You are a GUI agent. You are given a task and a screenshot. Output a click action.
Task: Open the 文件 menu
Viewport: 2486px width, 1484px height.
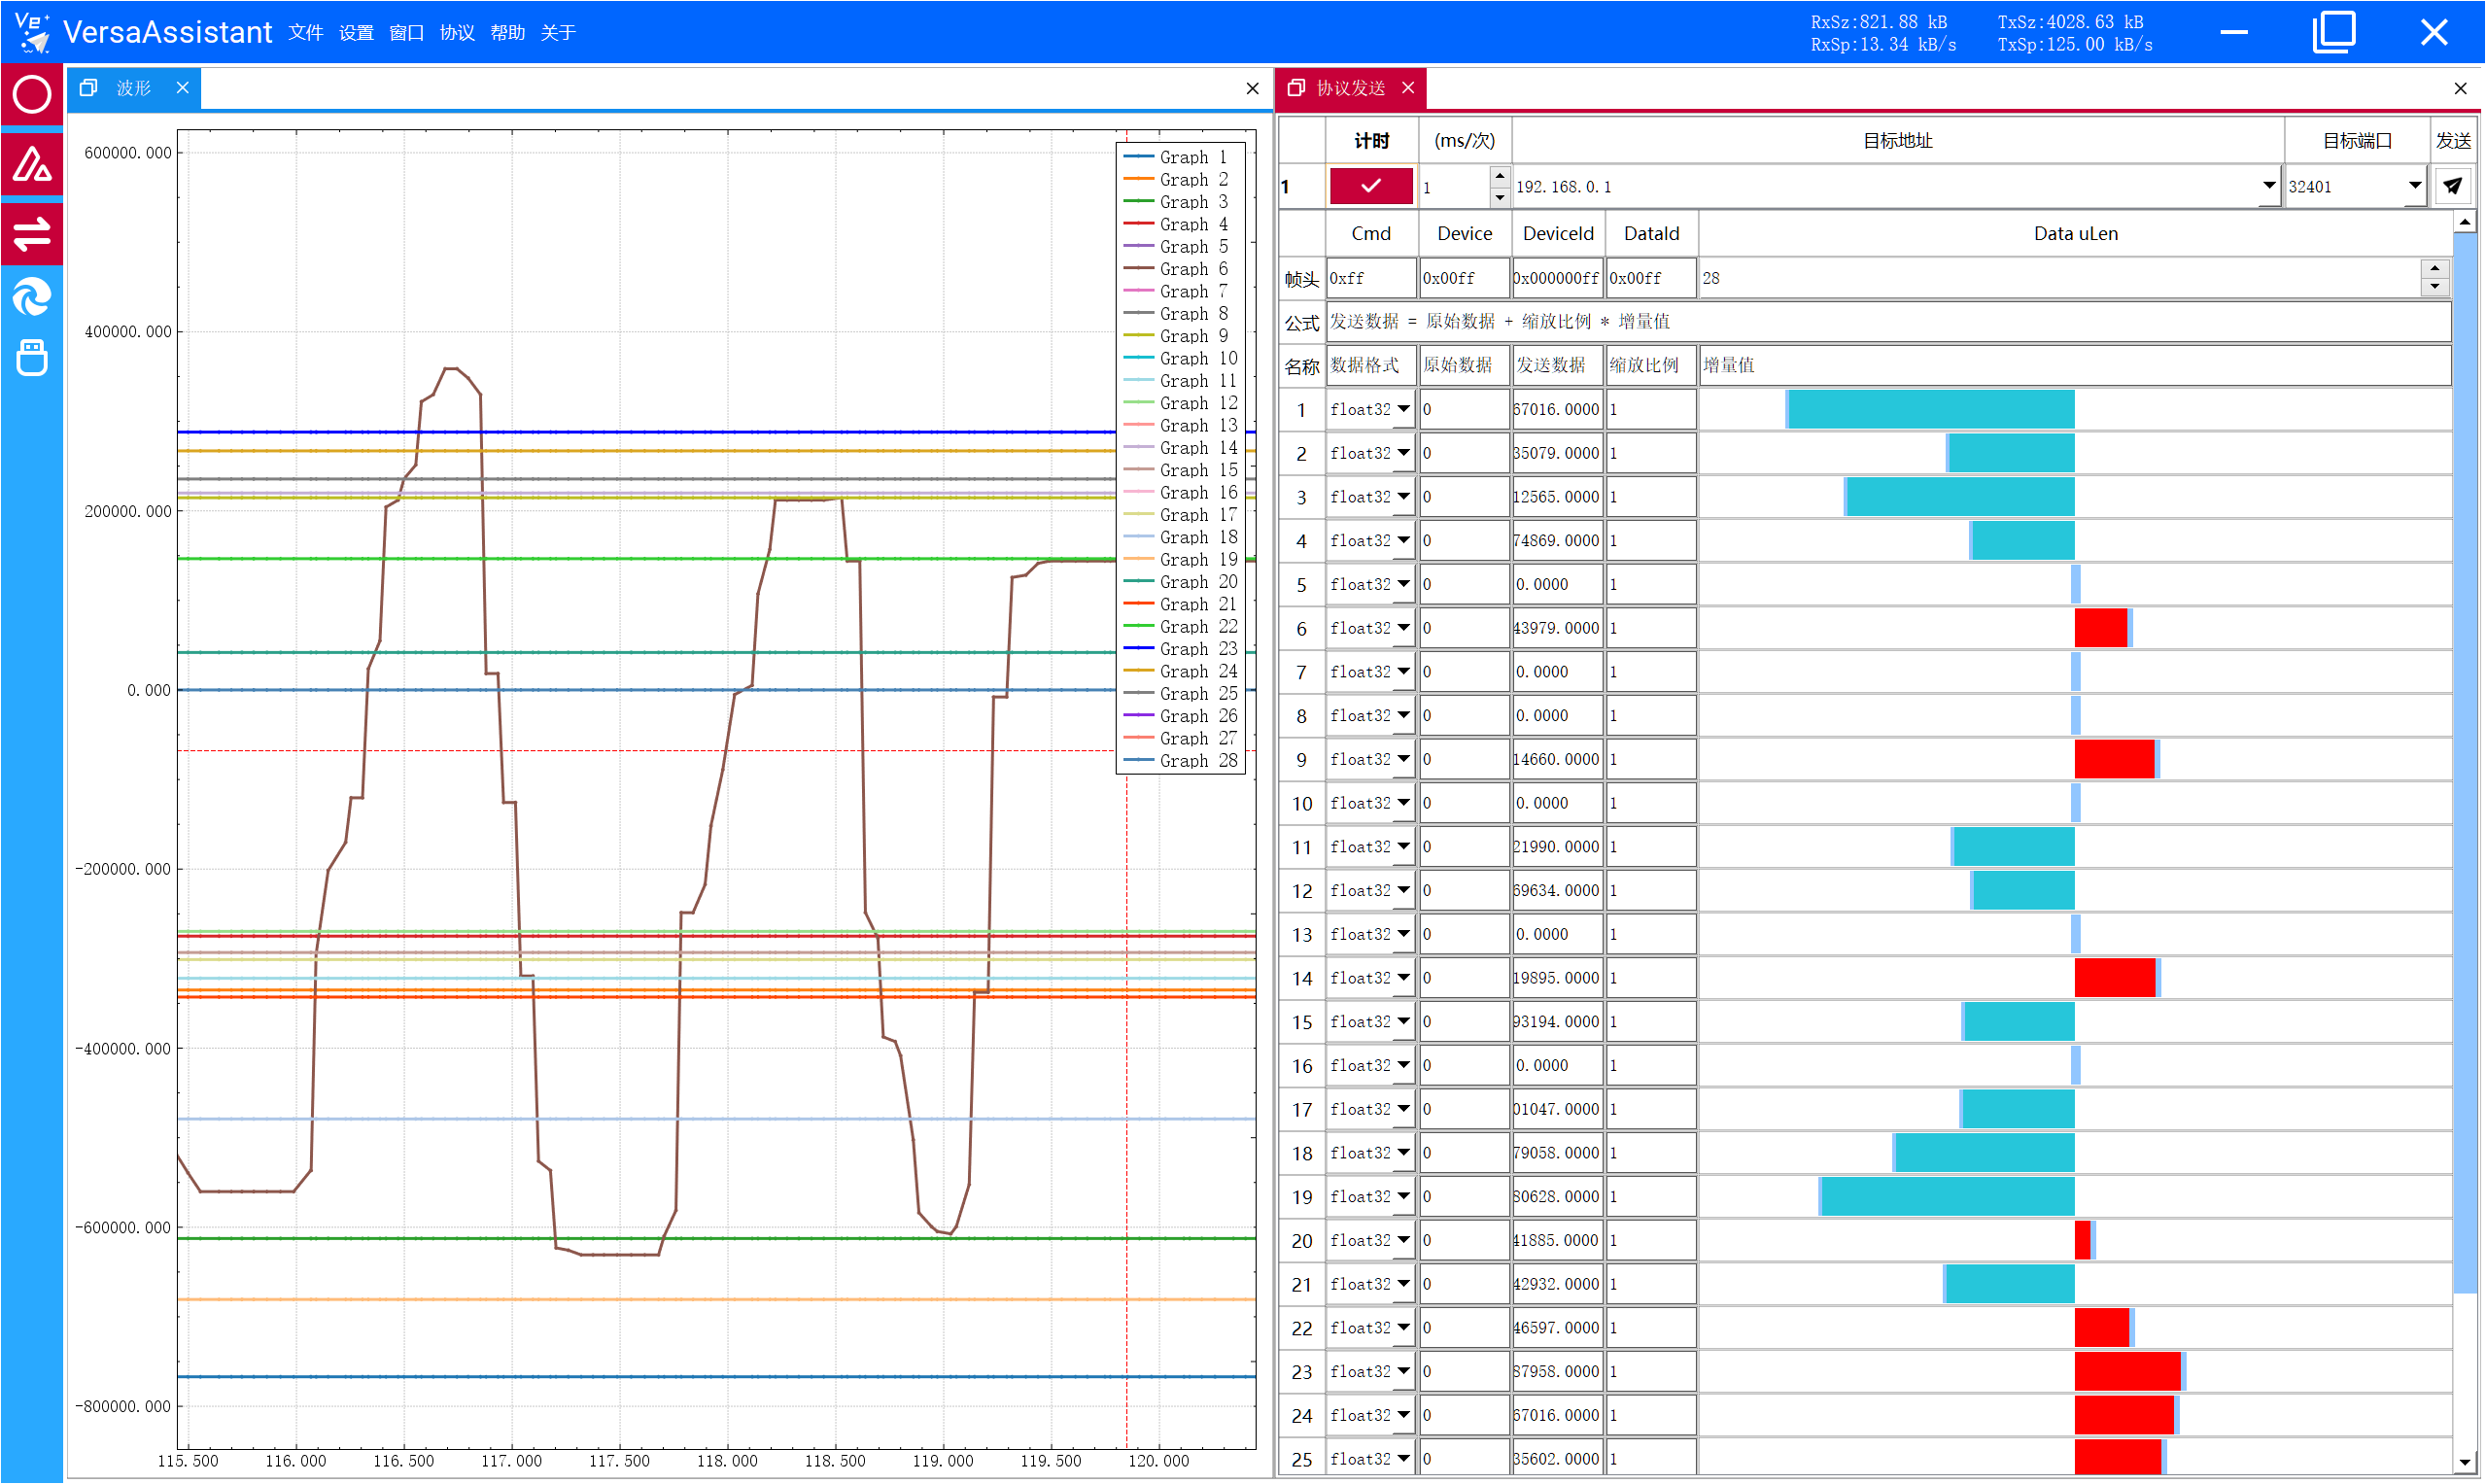(x=306, y=33)
